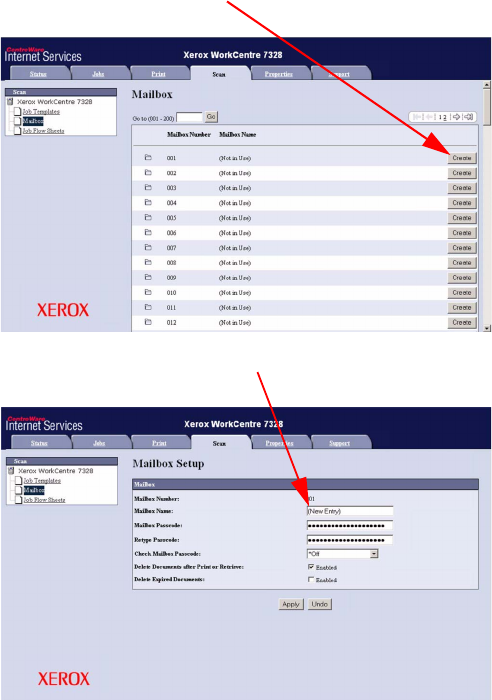The height and width of the screenshot is (700, 492).
Task: Open the Status tab on Mailbox Setup page
Action: (x=39, y=443)
